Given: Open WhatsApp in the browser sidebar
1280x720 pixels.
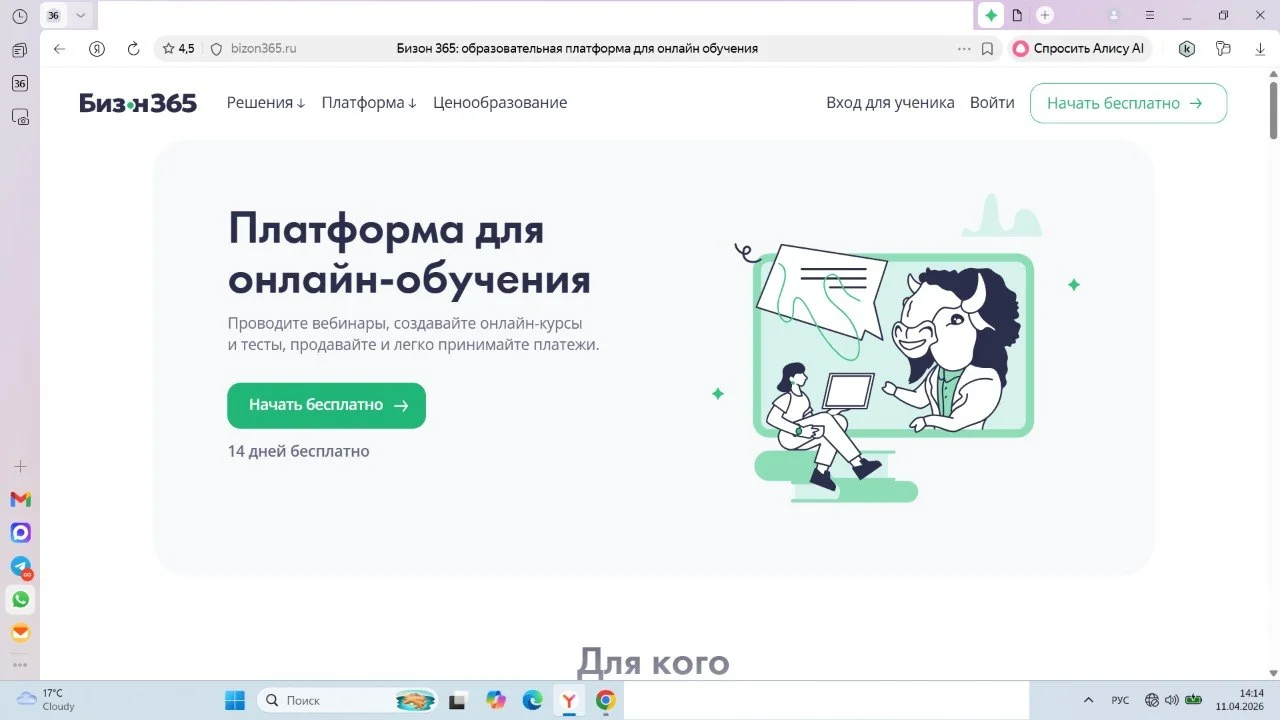Looking at the screenshot, I should 20,600.
